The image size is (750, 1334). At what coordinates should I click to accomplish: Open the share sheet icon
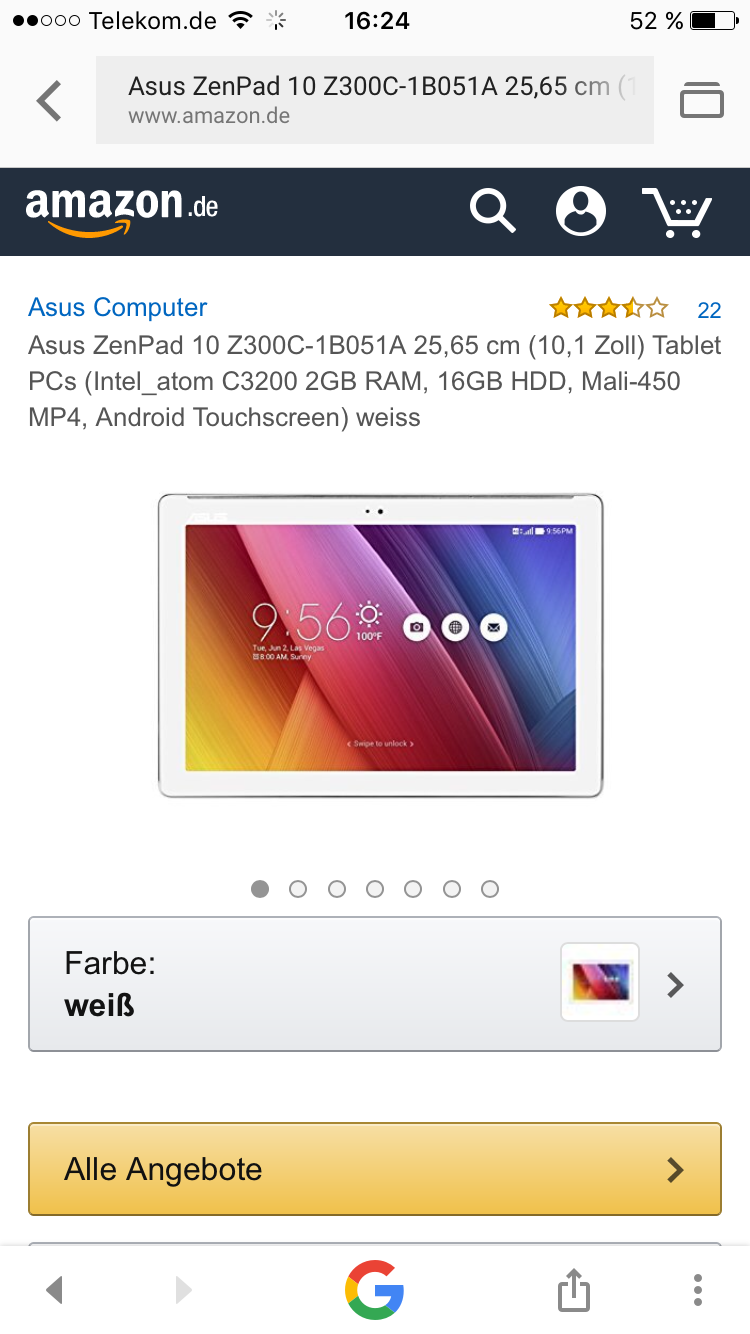[x=573, y=1288]
